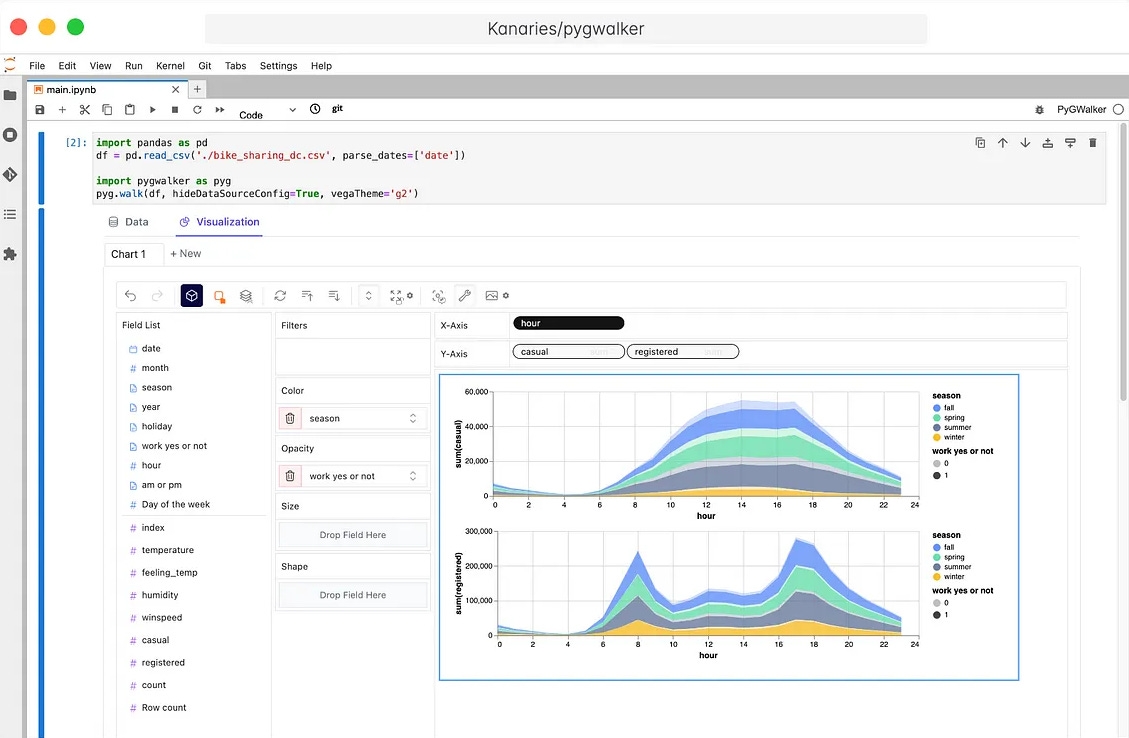Open the wrench chart settings icon
Screen dimensions: 1129x738
(x=465, y=296)
